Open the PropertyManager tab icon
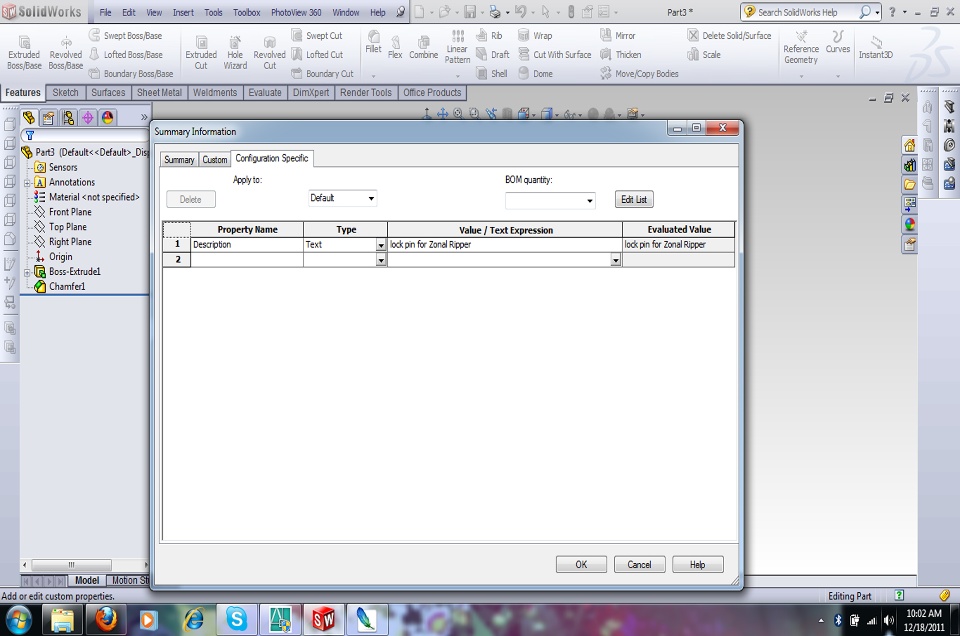Image resolution: width=960 pixels, height=636 pixels. [x=48, y=118]
